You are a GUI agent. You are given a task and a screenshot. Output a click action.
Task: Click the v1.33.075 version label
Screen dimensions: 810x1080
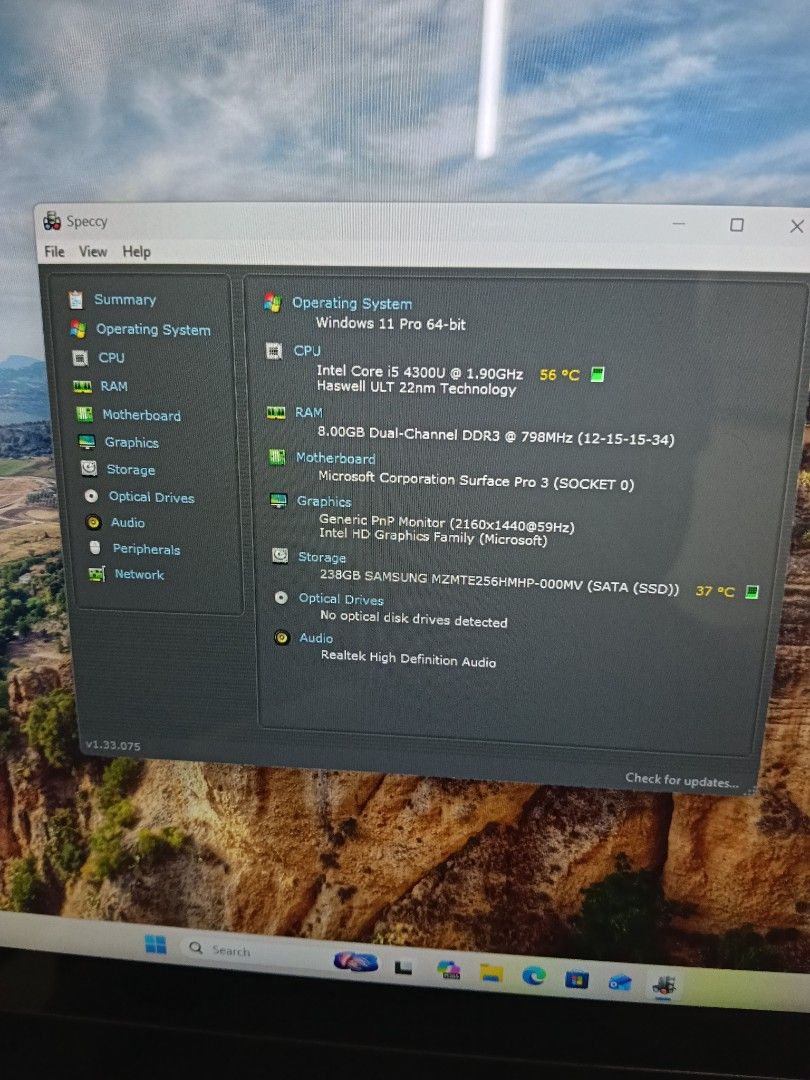113,745
